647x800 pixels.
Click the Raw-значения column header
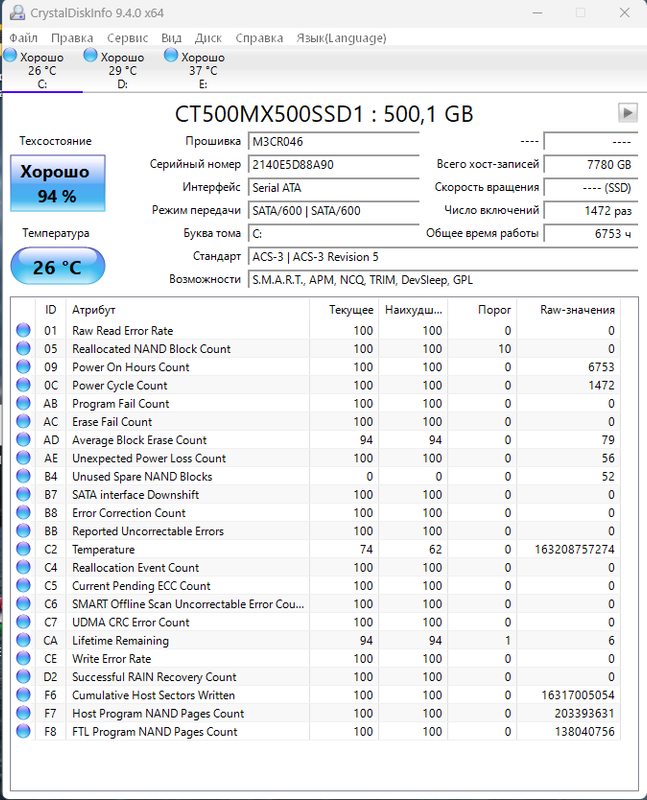click(x=568, y=310)
